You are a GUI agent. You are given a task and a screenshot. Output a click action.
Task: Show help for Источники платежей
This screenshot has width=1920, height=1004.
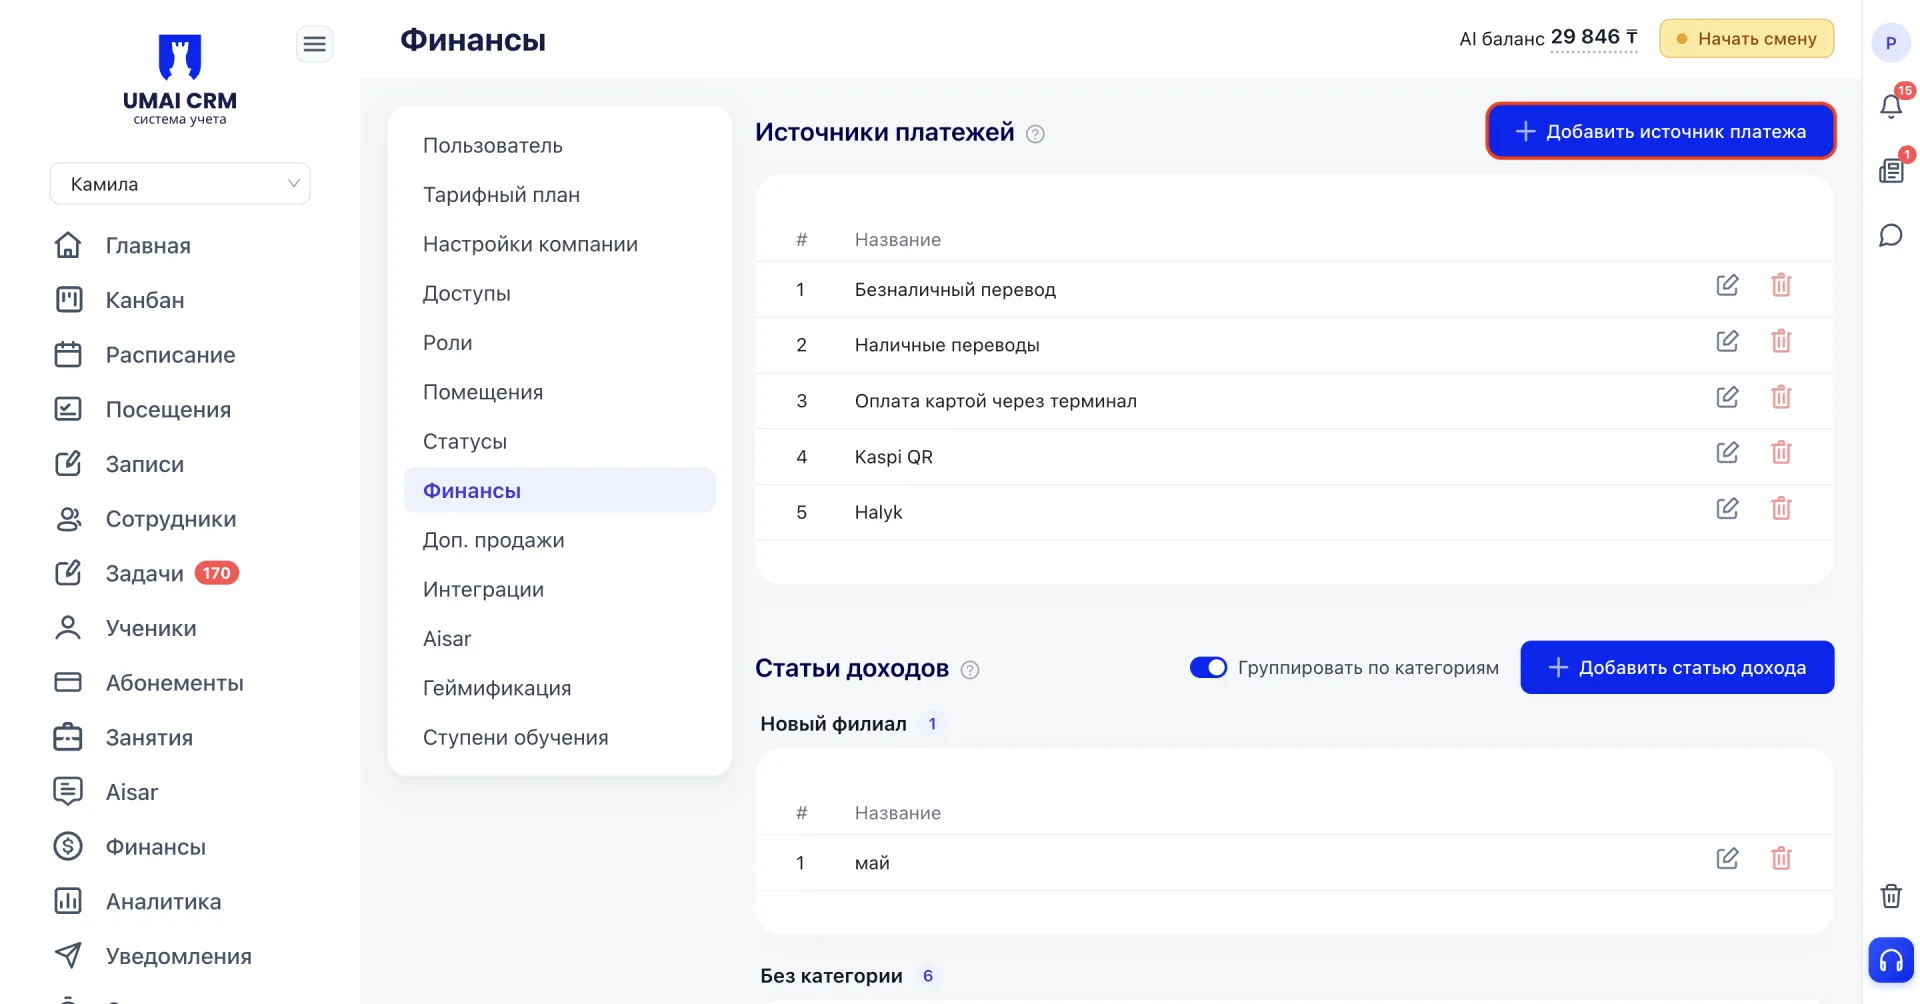[1036, 134]
